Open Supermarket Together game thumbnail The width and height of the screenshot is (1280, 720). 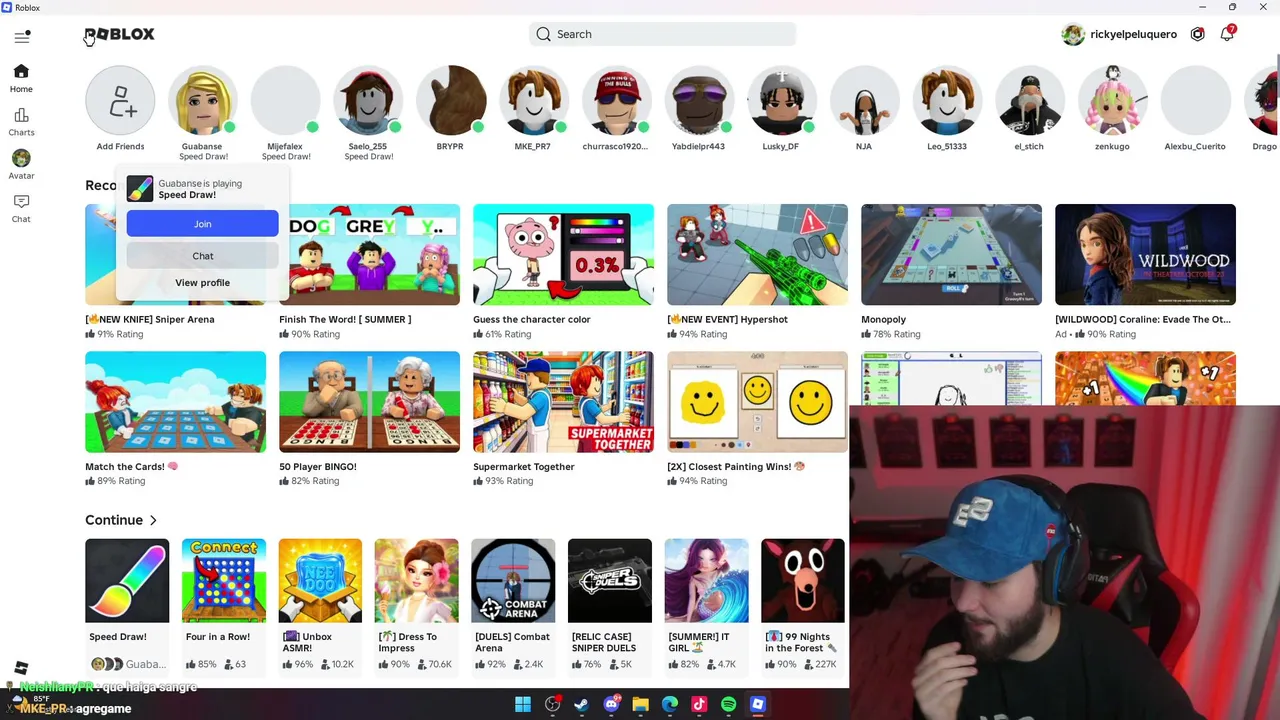click(x=563, y=401)
